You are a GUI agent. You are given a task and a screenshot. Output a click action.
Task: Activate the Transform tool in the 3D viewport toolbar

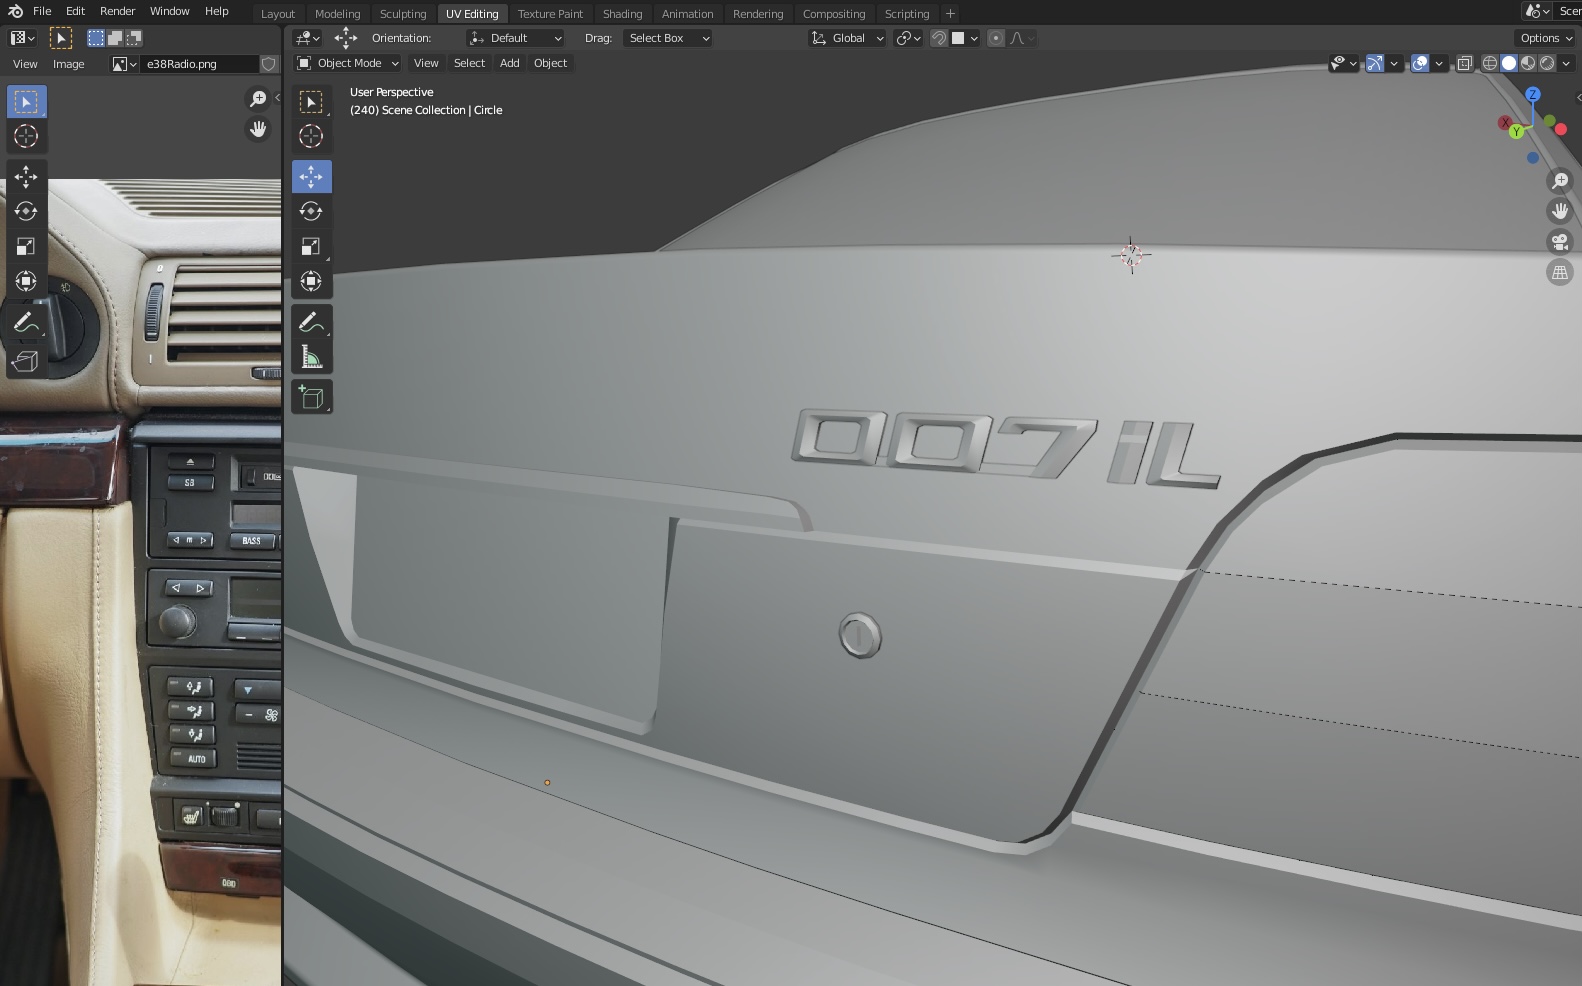tap(311, 281)
